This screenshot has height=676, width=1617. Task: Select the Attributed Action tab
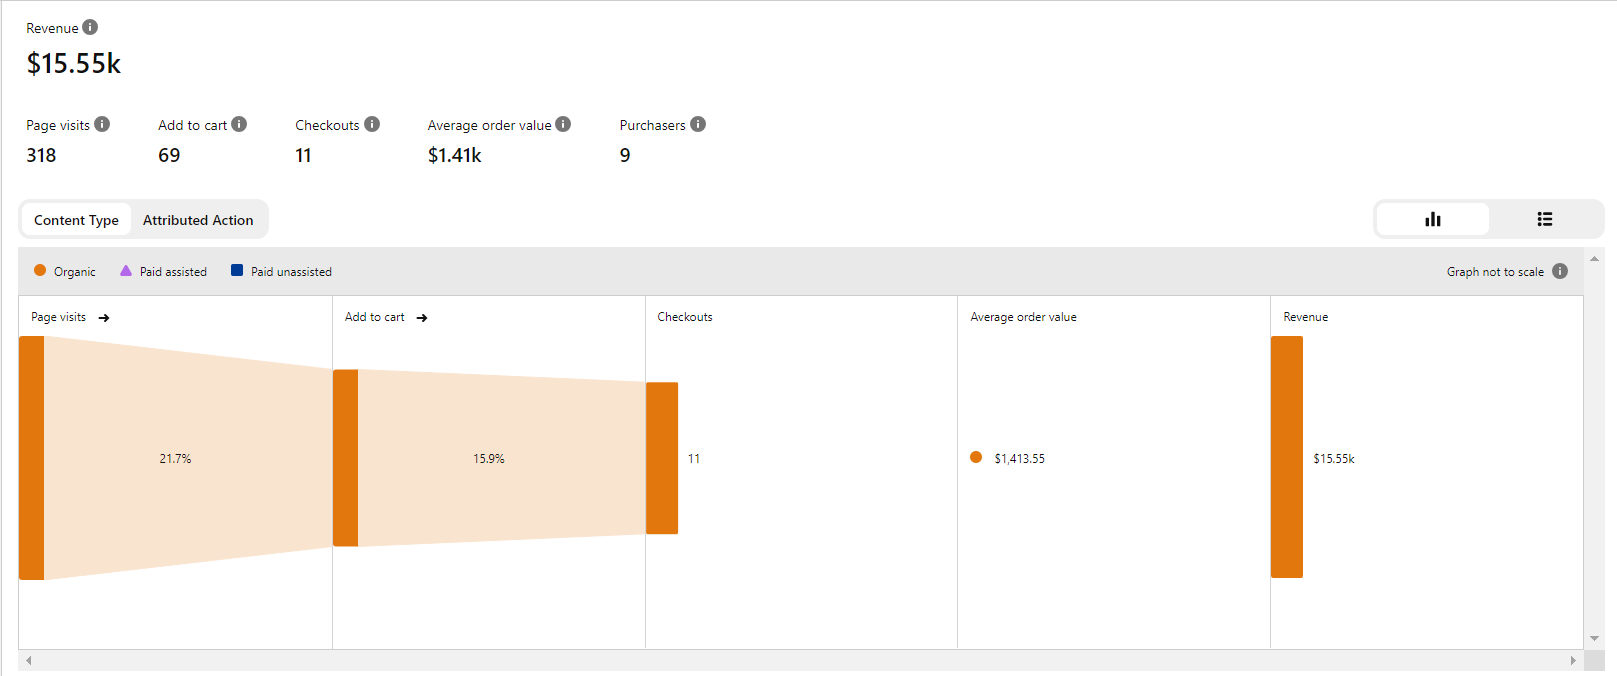pyautogui.click(x=198, y=220)
